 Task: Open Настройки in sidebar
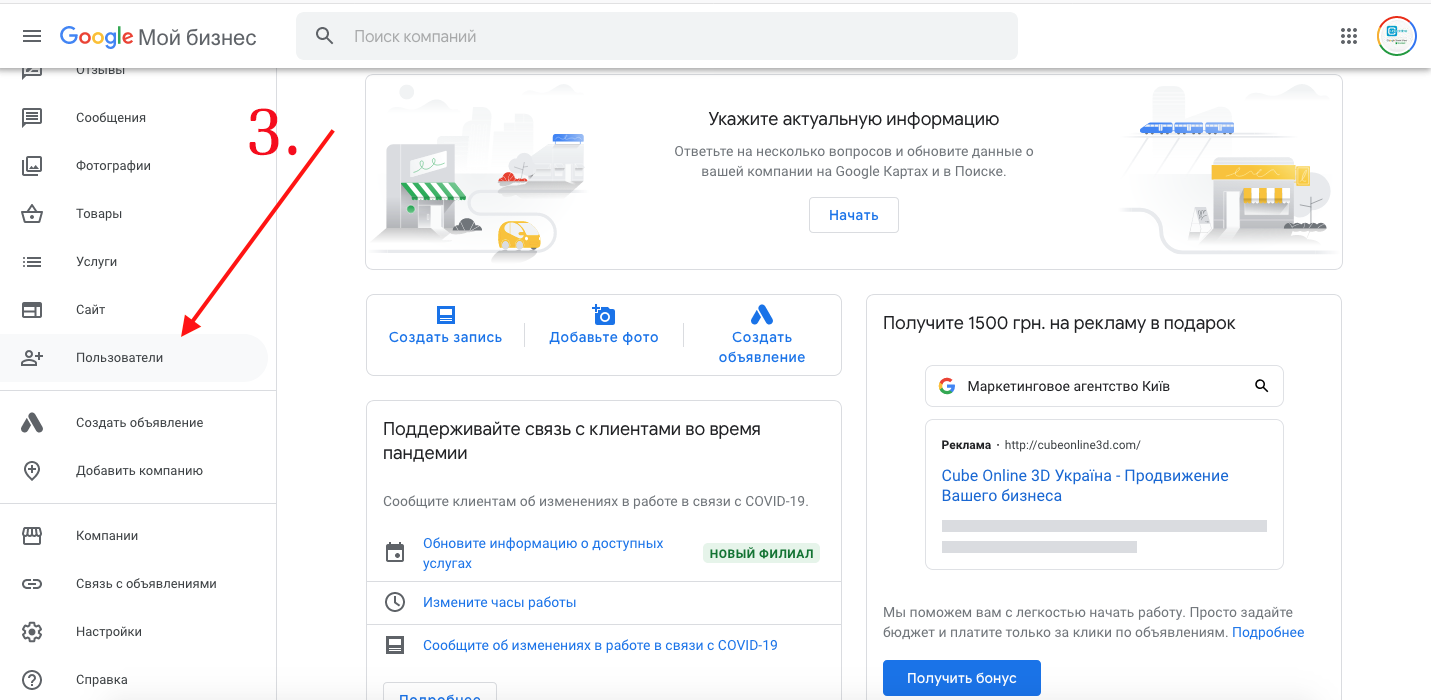coord(109,632)
